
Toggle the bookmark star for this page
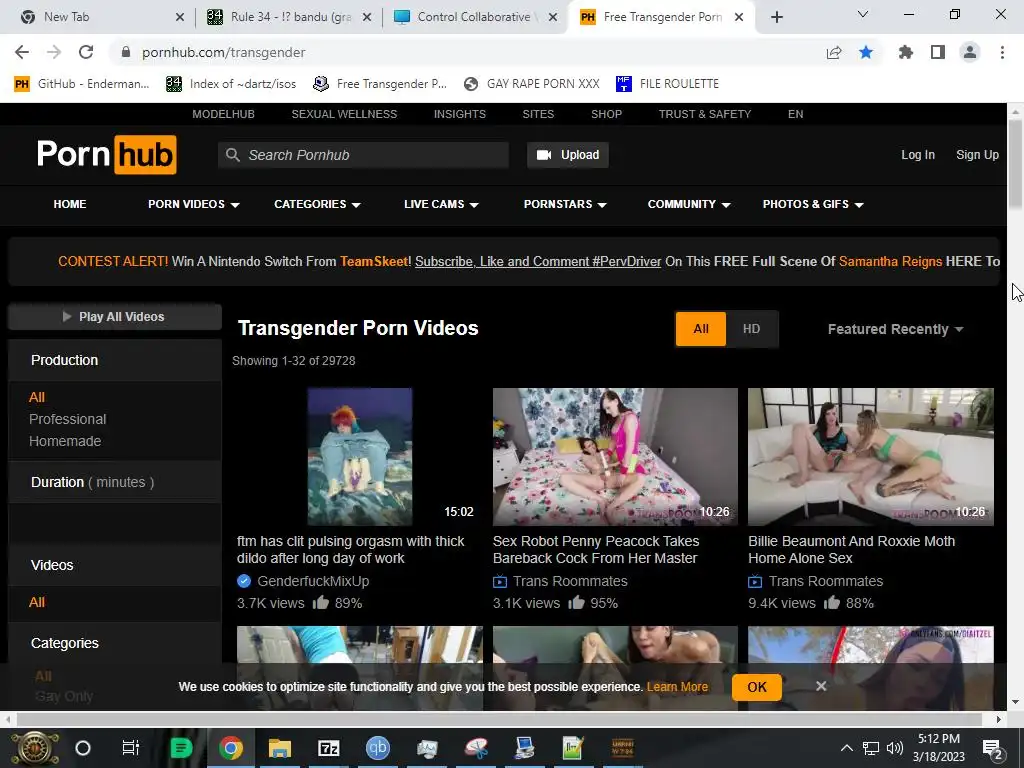(x=866, y=52)
